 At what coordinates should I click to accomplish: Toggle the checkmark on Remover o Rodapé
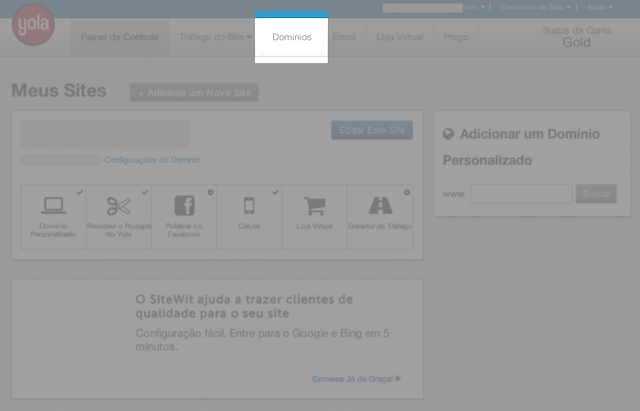(x=145, y=191)
